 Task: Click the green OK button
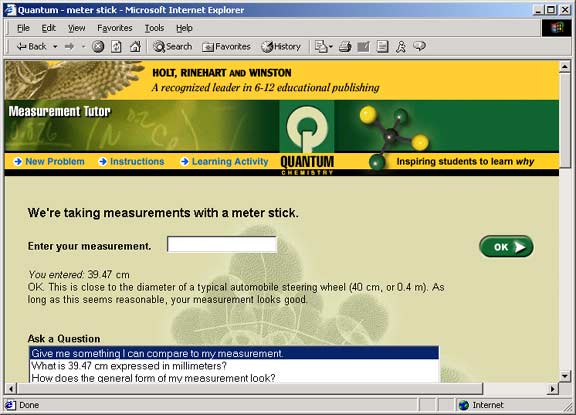pos(506,246)
